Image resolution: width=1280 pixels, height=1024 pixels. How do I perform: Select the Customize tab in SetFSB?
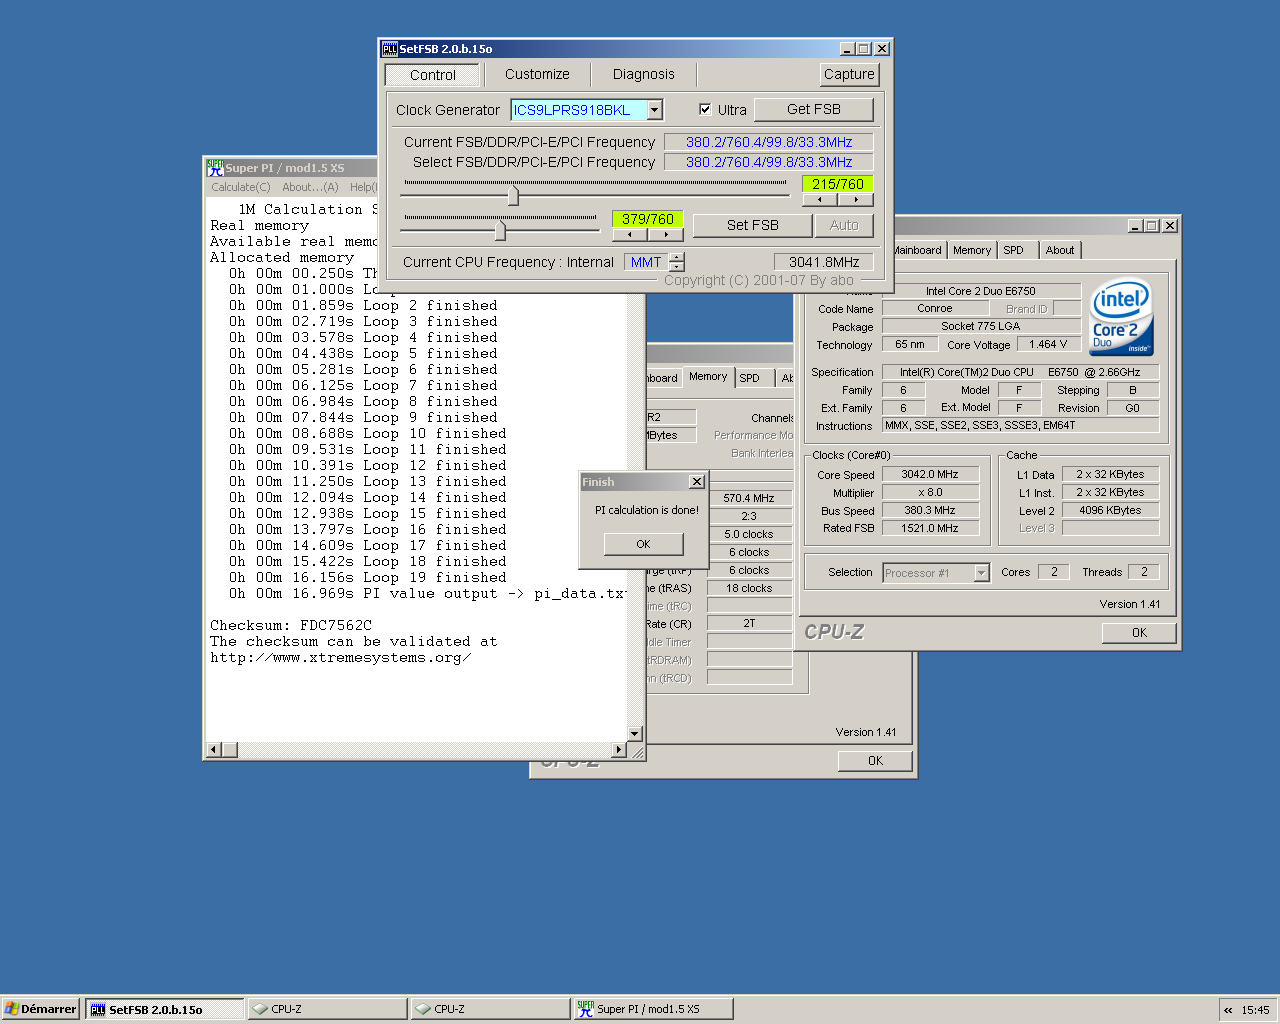pyautogui.click(x=537, y=74)
